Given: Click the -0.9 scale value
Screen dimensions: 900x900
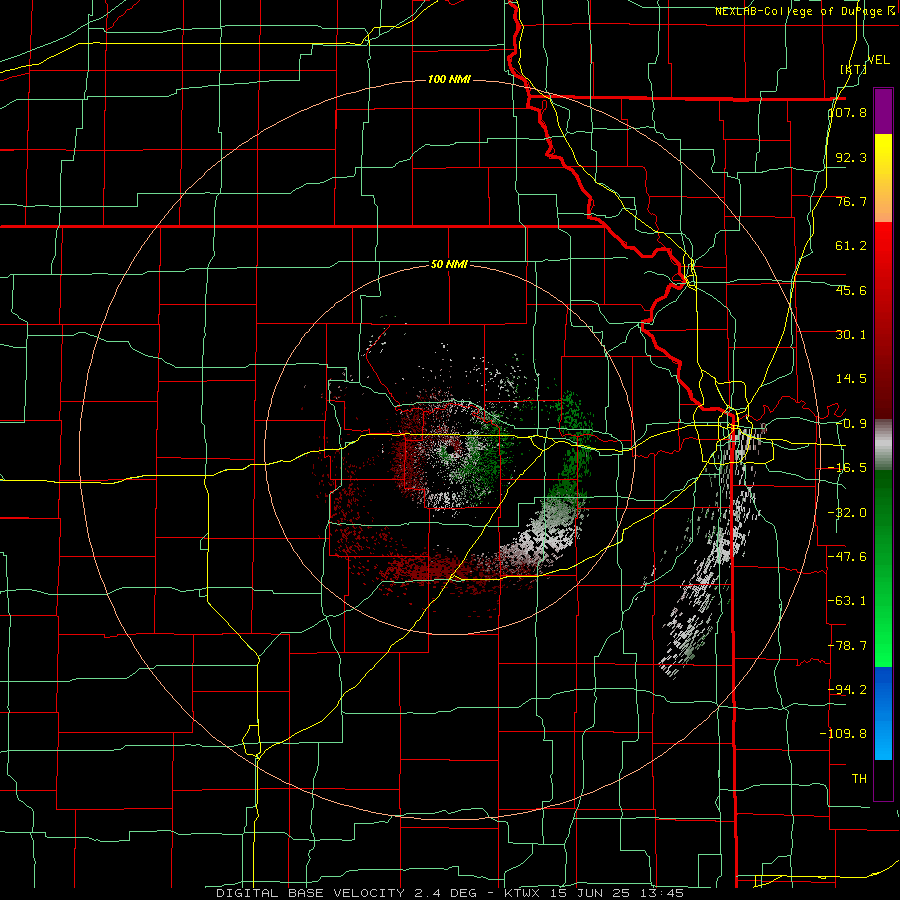Looking at the screenshot, I should [851, 424].
